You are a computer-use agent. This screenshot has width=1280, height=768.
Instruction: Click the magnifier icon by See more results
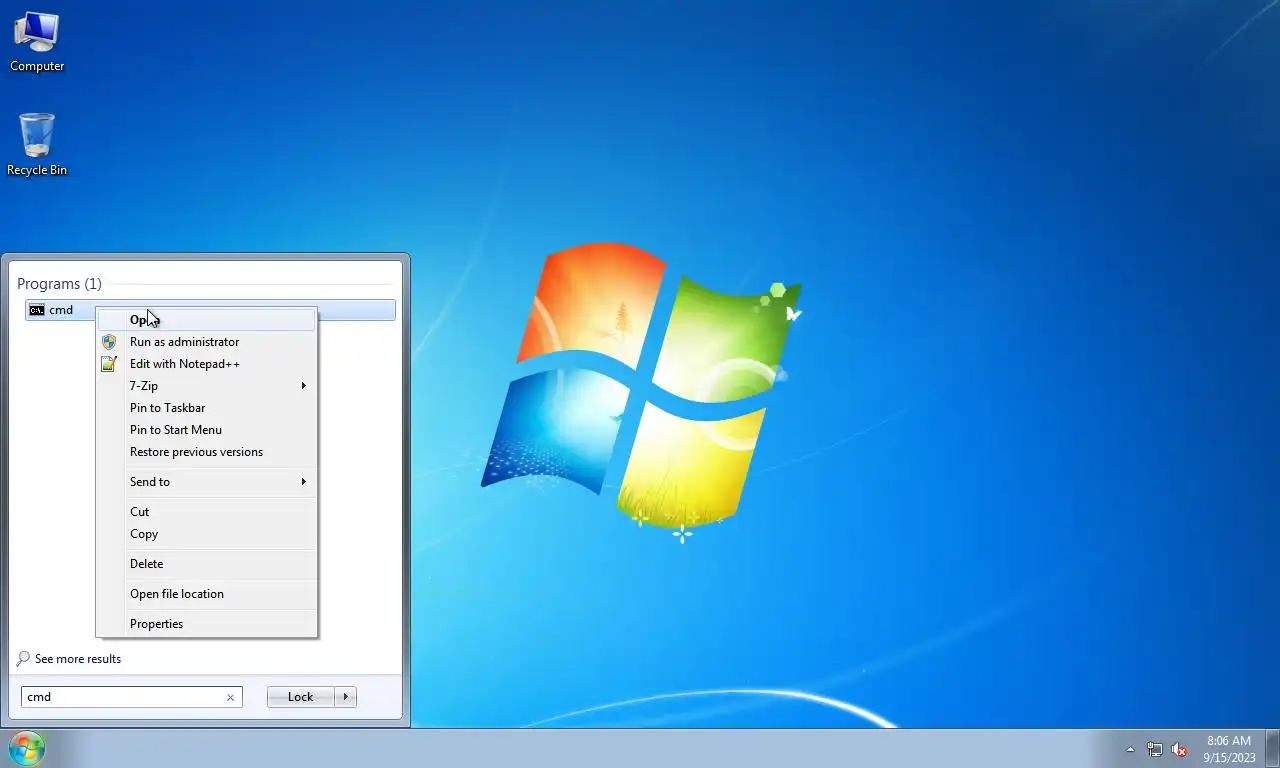[x=23, y=659]
